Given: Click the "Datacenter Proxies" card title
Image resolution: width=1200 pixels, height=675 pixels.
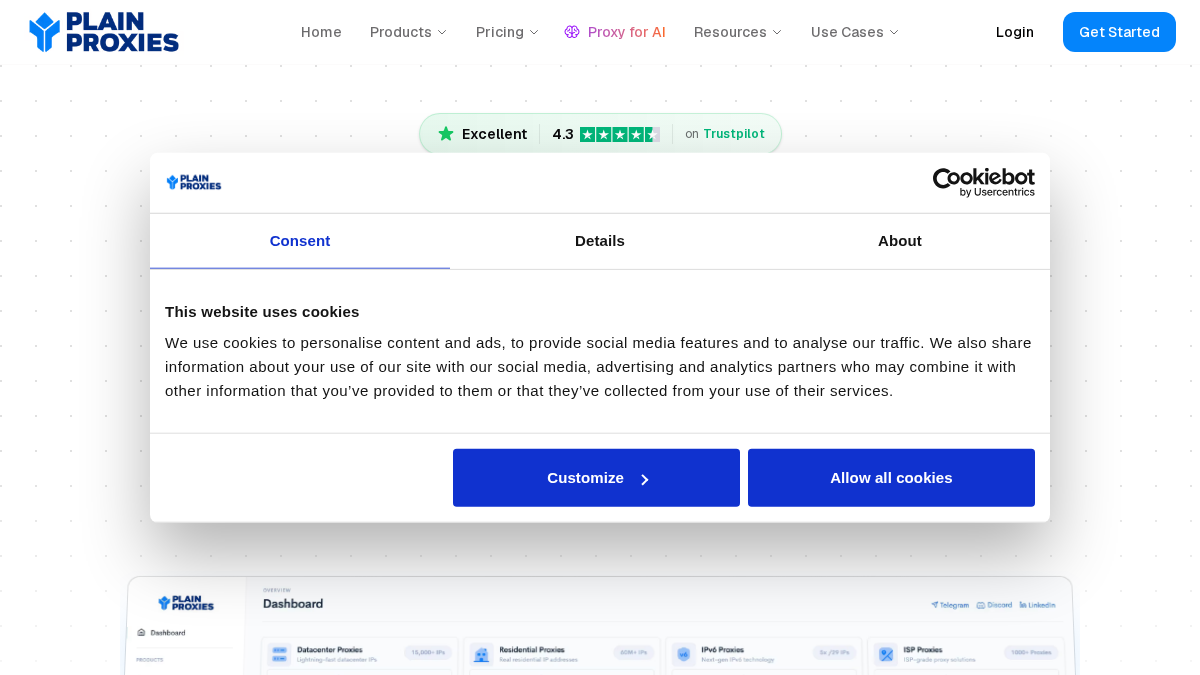Looking at the screenshot, I should point(330,649).
